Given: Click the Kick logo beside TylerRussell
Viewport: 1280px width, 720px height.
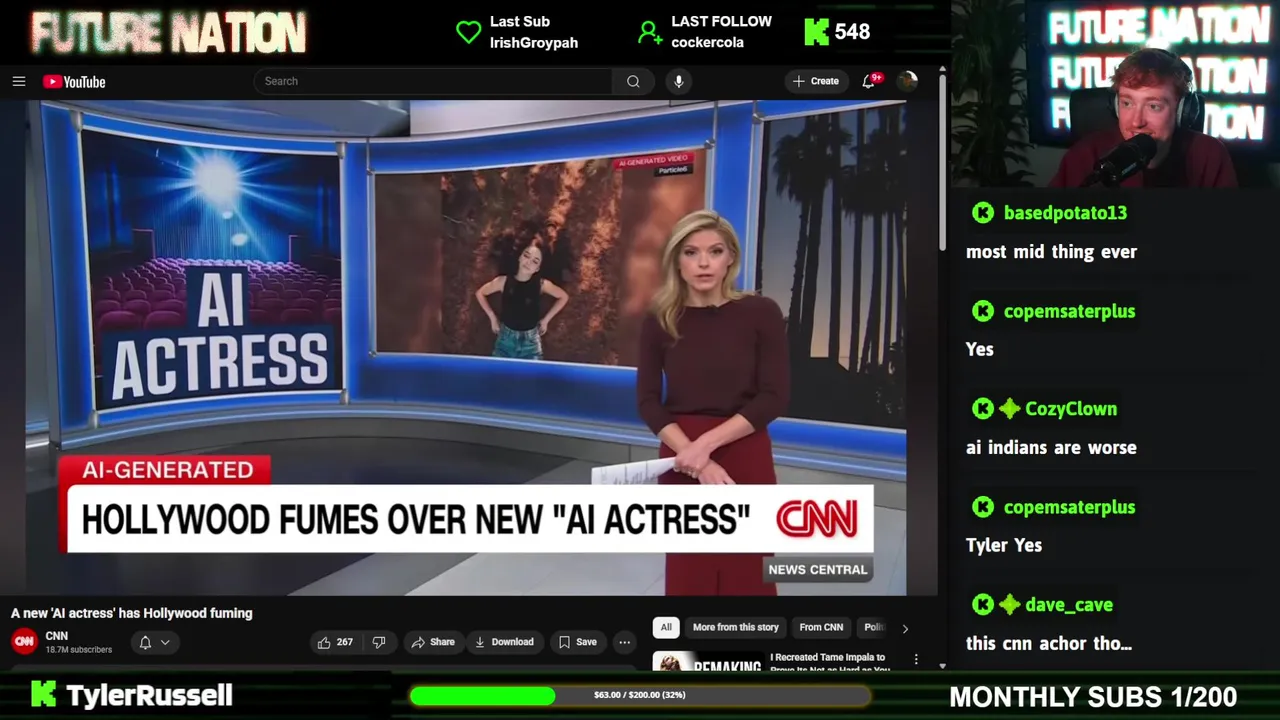Looking at the screenshot, I should point(43,694).
